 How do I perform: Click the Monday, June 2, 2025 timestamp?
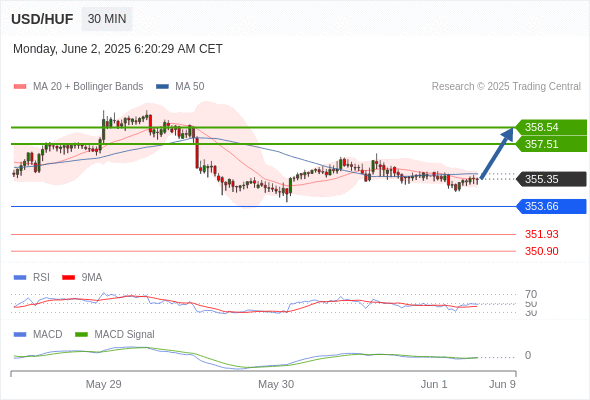(118, 49)
